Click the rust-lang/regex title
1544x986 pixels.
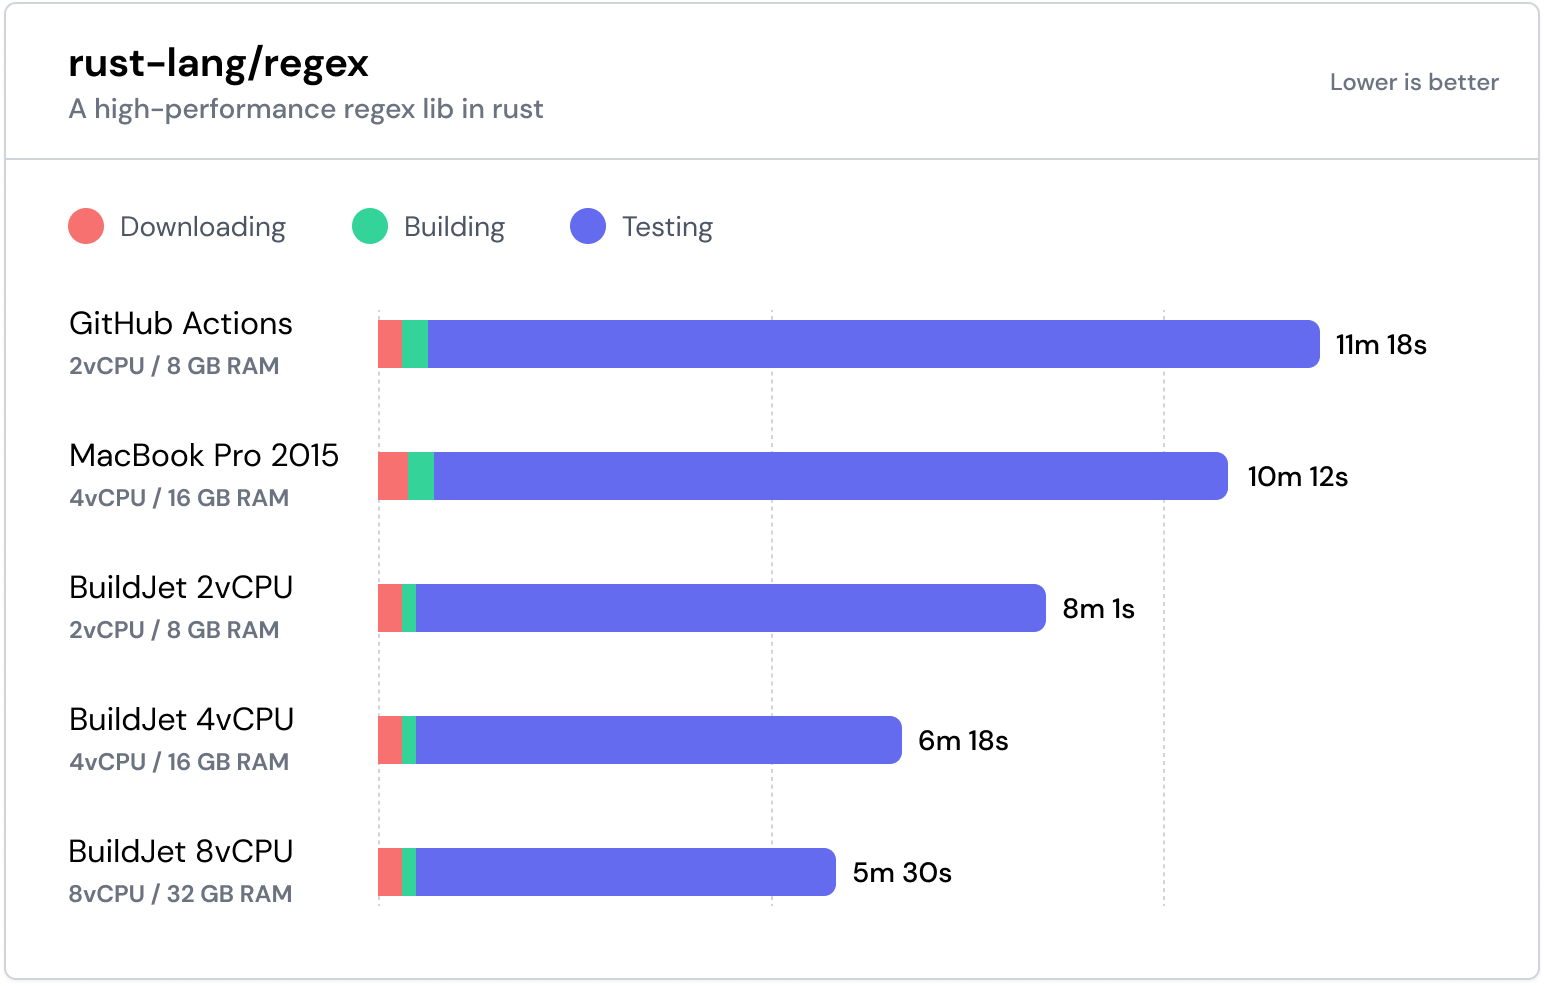[x=218, y=63]
